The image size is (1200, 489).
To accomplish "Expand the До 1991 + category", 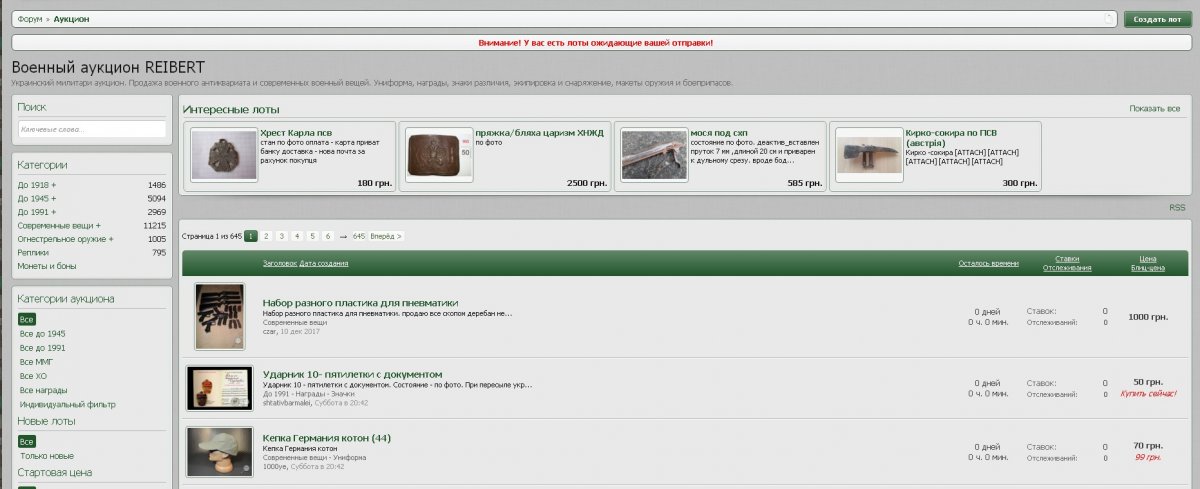I will coord(37,212).
